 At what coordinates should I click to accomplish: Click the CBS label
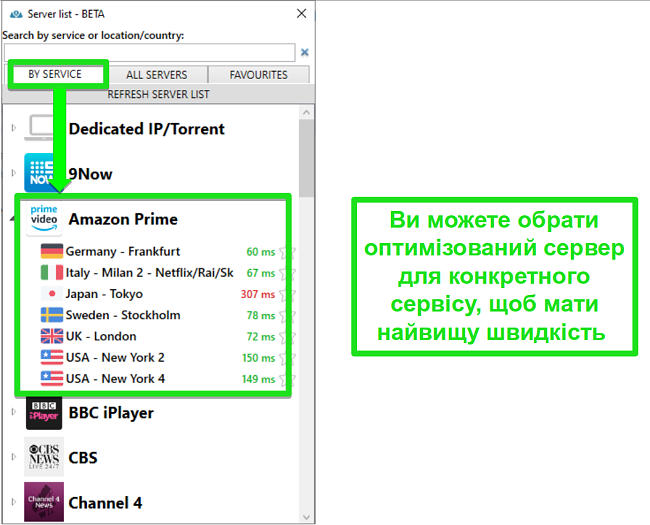pos(83,458)
